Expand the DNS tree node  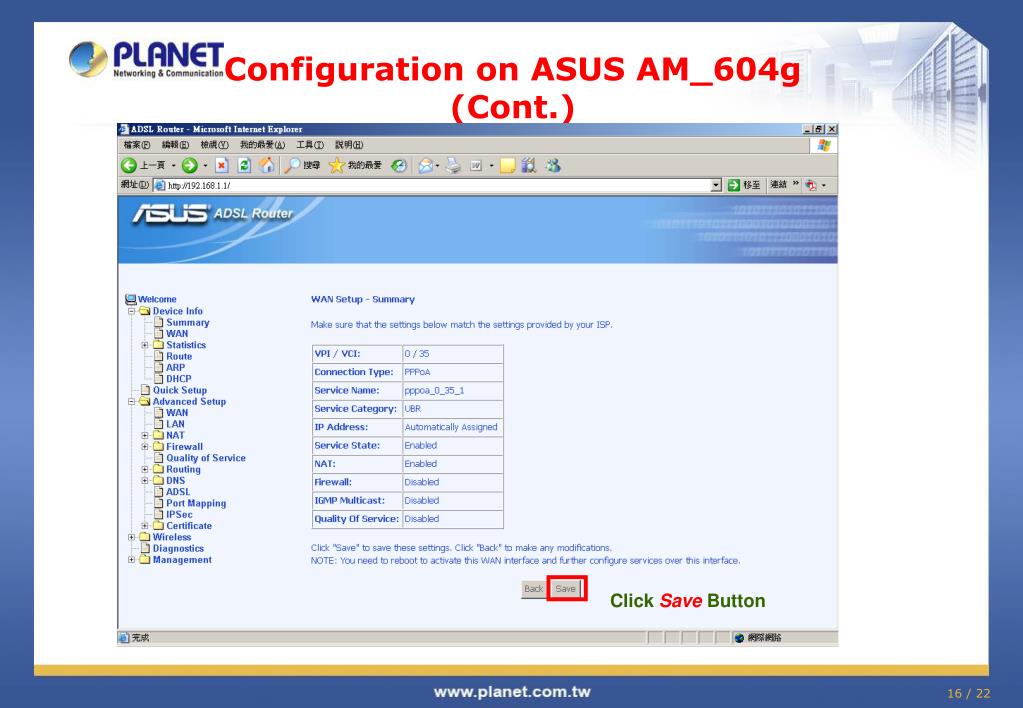(144, 481)
